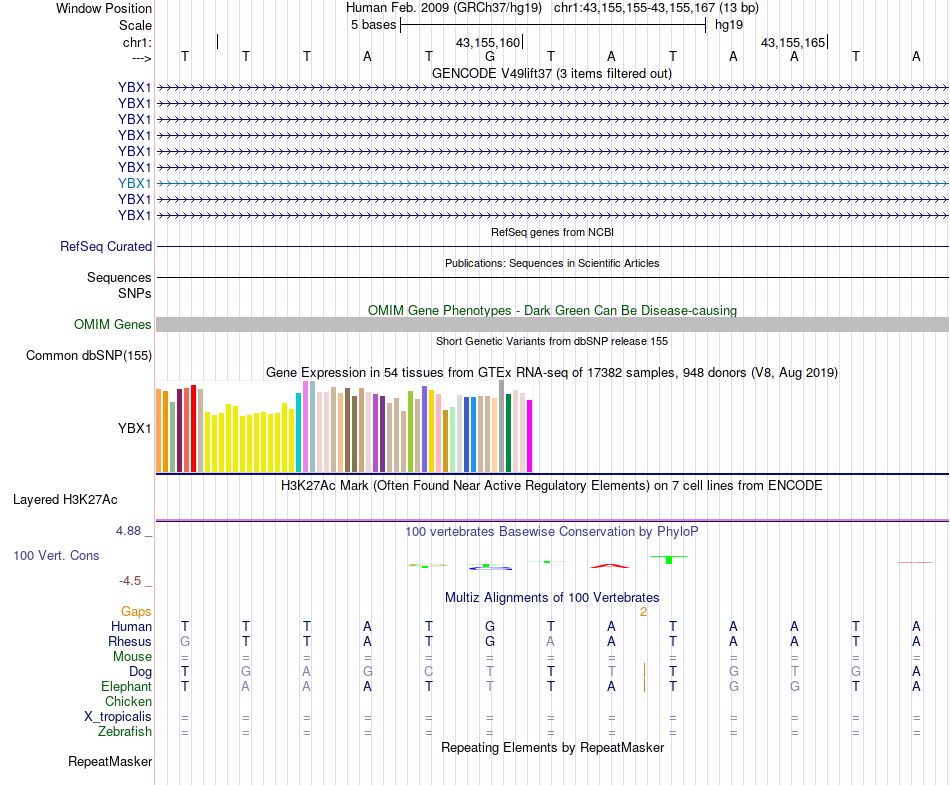Click the Human species row label

pyautogui.click(x=131, y=626)
